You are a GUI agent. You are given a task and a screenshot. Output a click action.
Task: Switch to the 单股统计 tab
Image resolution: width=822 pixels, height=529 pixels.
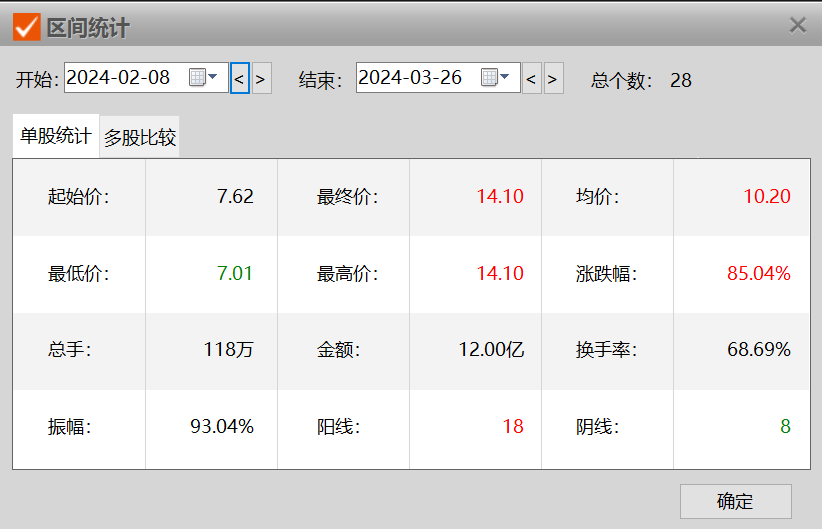click(56, 136)
